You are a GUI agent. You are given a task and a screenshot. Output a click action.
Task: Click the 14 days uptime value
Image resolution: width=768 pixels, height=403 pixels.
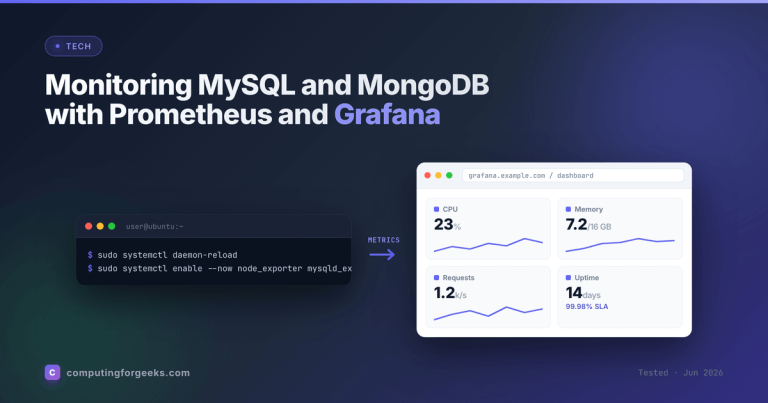(583, 293)
